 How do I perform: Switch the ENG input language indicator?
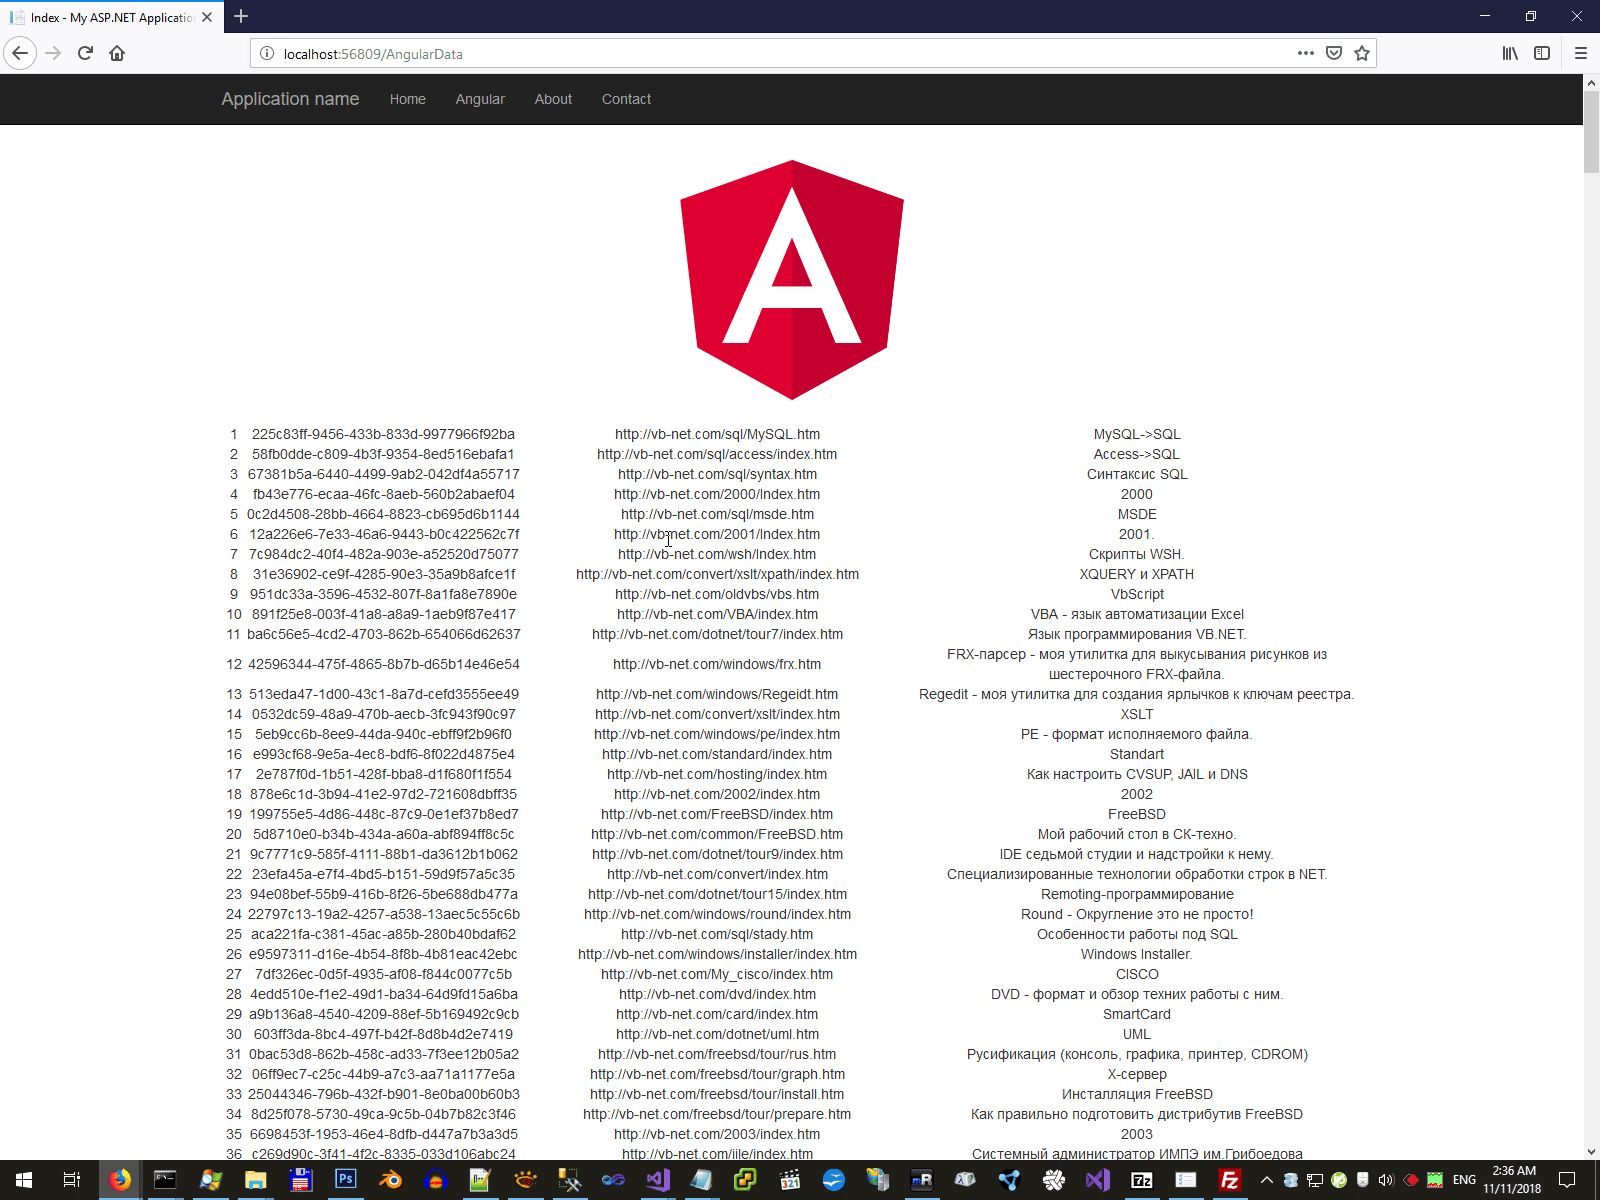coord(1464,1180)
